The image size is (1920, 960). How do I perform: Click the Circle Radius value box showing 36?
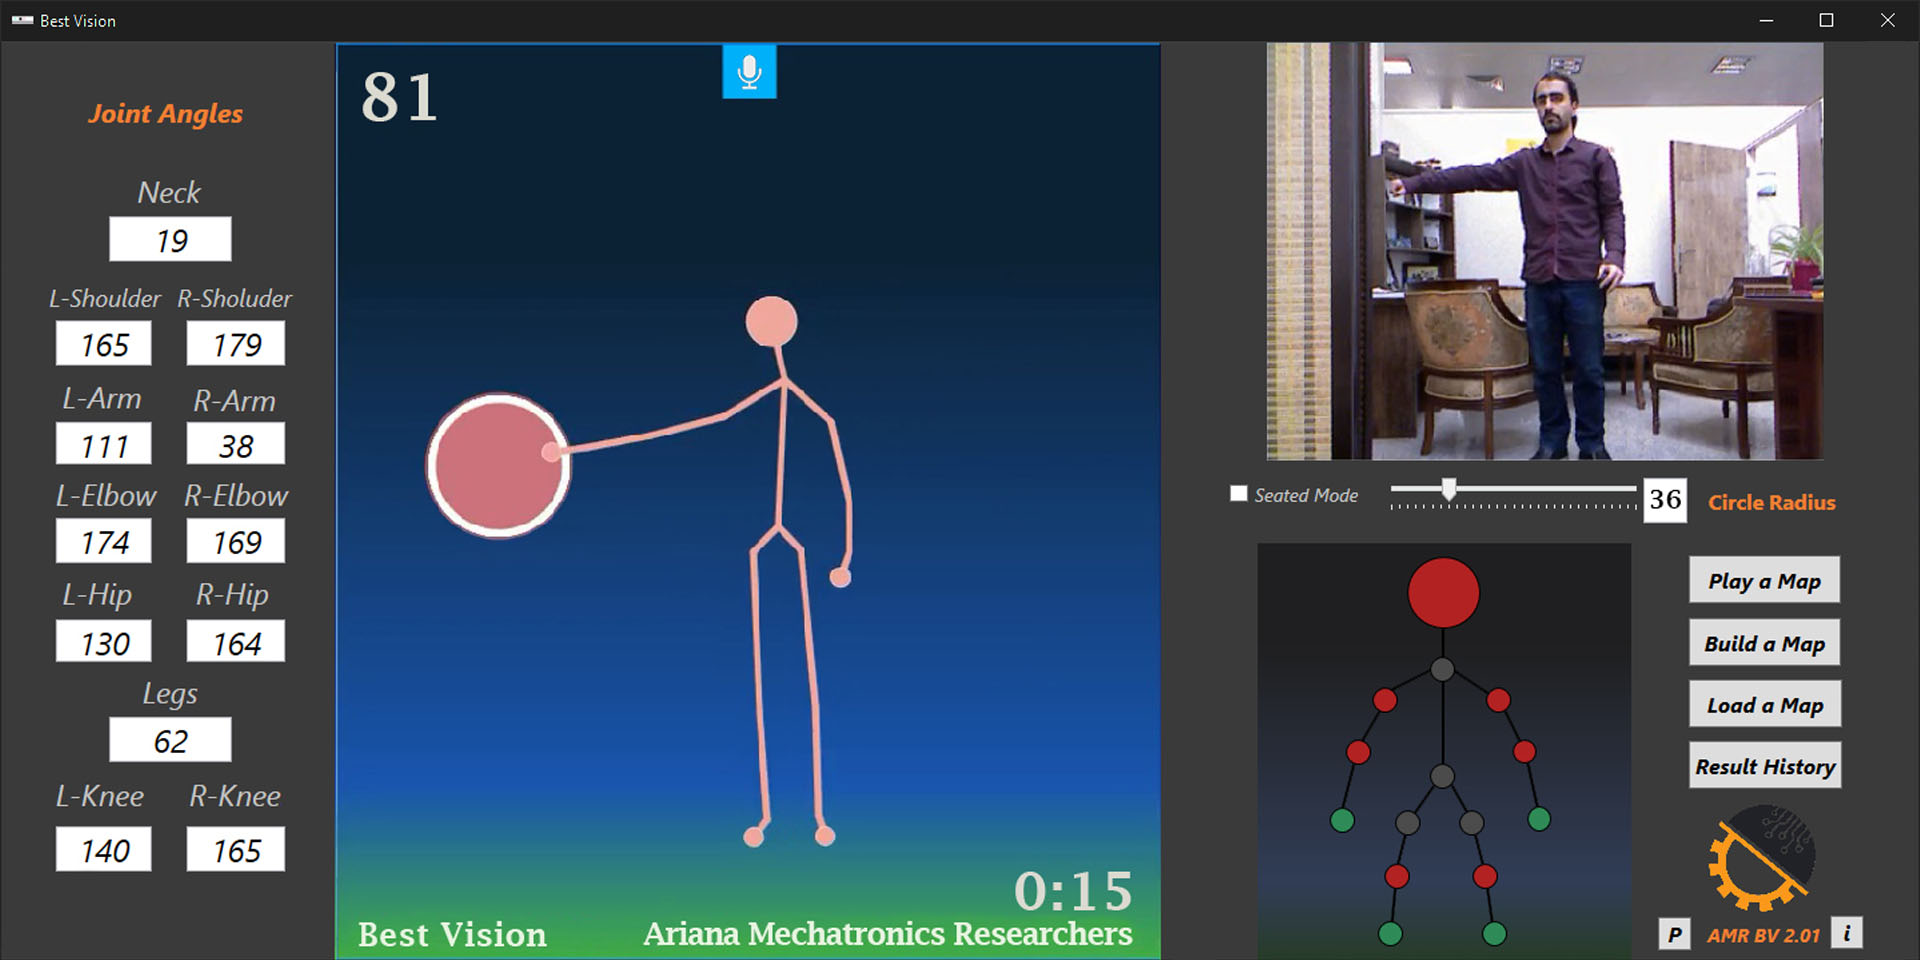(1665, 500)
